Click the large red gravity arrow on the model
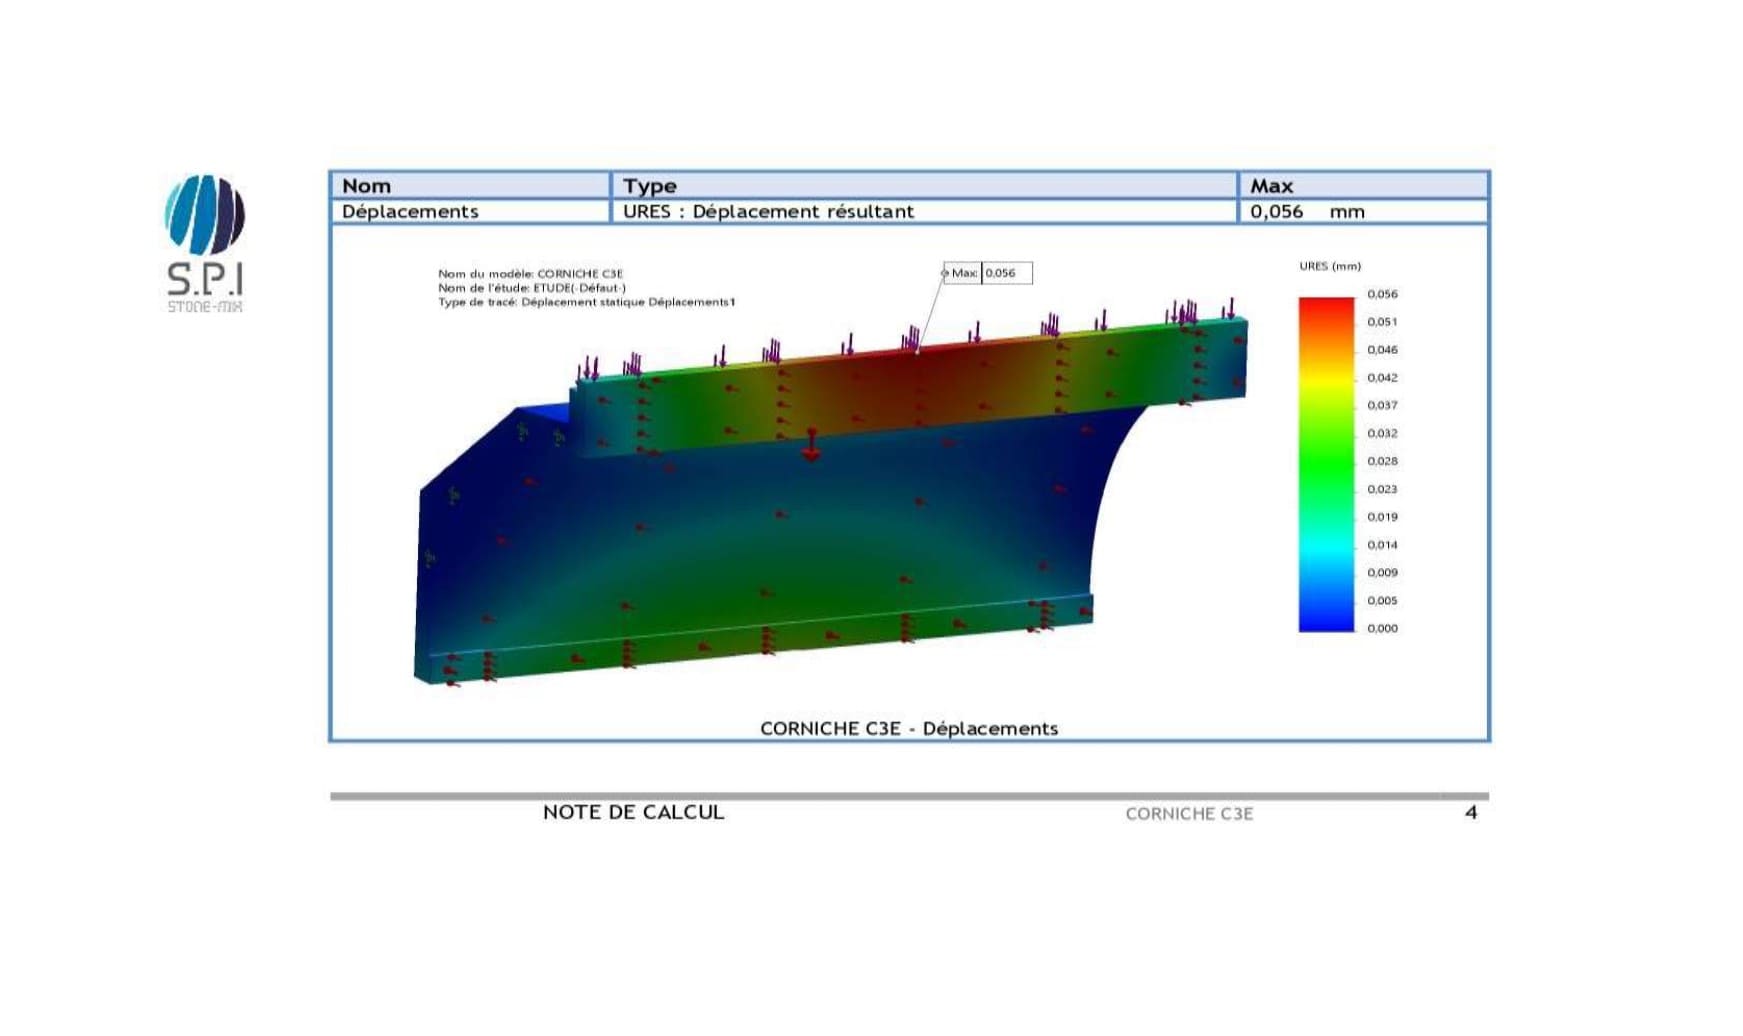The width and height of the screenshot is (1743, 1036). click(811, 445)
